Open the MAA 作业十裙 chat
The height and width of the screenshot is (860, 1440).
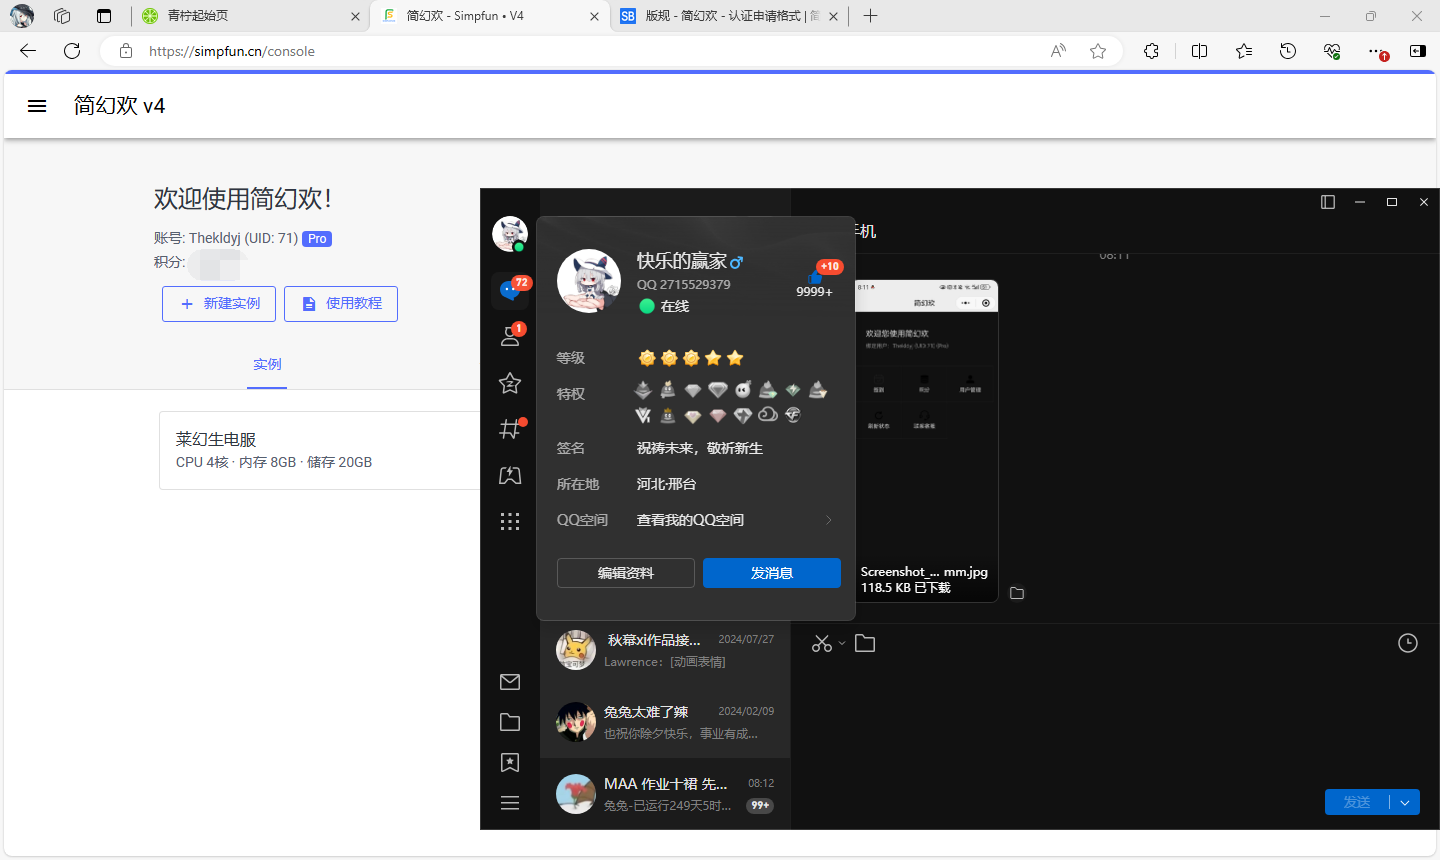666,794
